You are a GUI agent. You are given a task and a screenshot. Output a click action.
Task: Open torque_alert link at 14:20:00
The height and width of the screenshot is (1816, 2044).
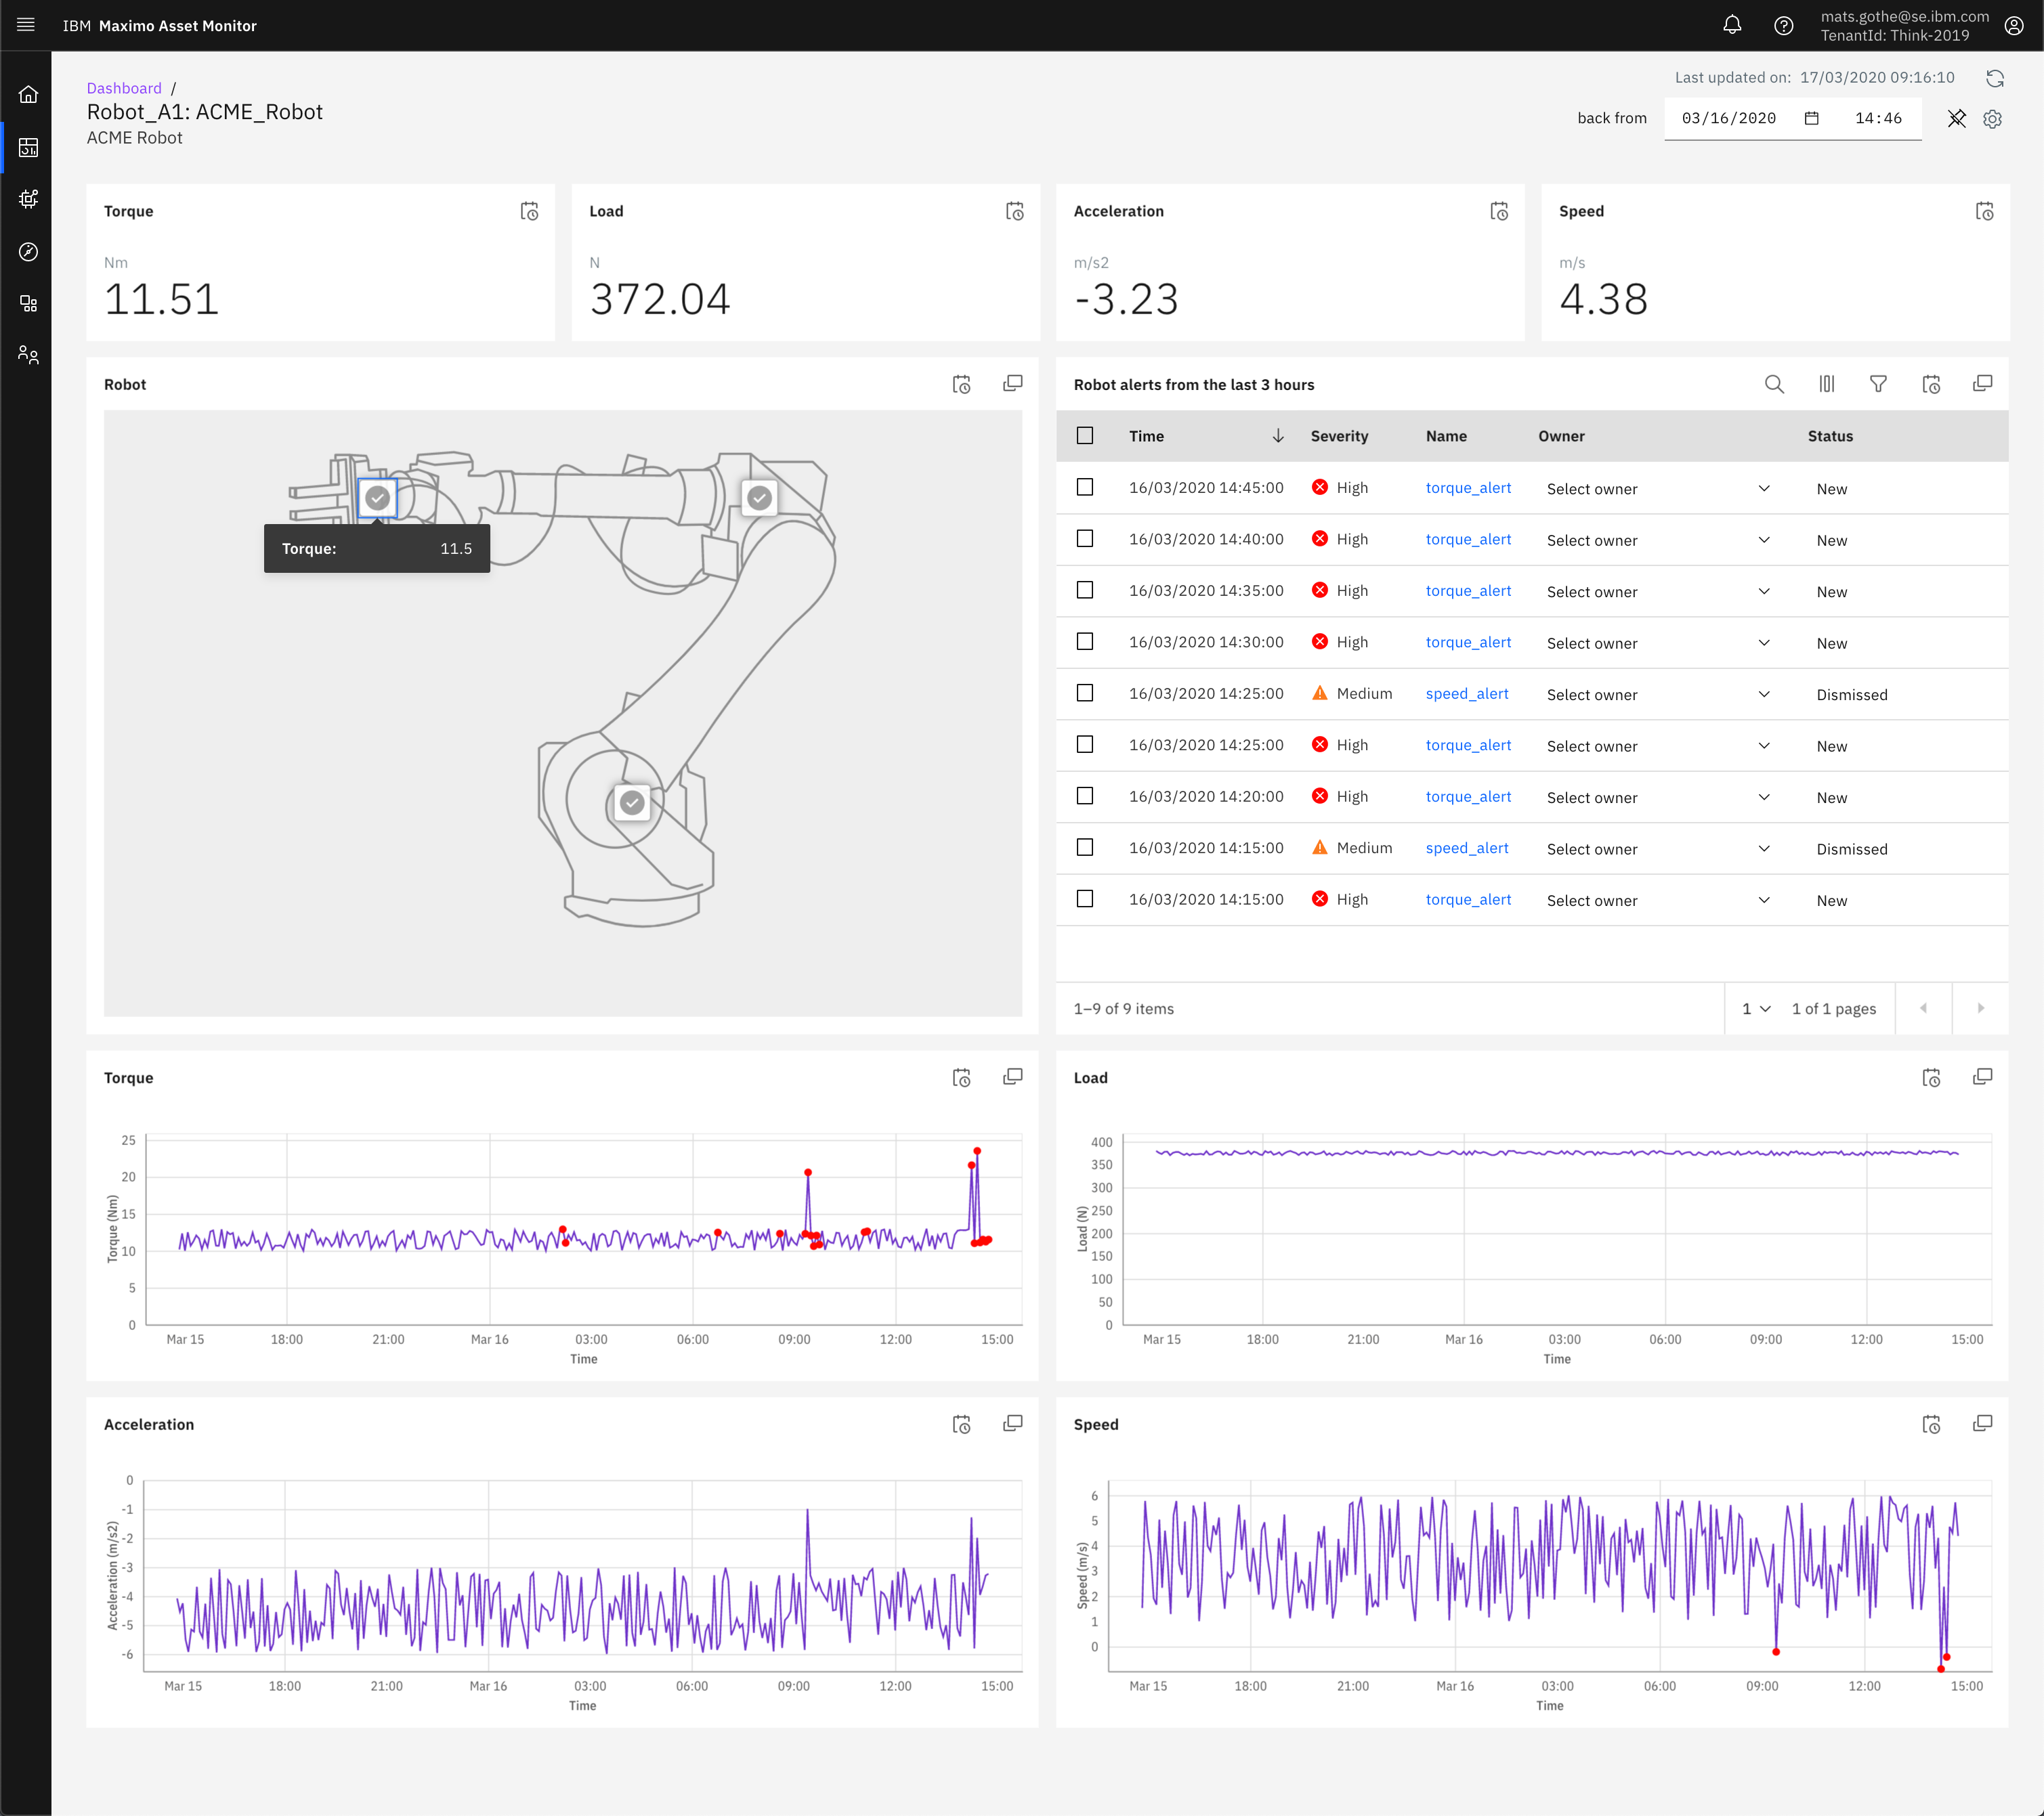(1468, 796)
